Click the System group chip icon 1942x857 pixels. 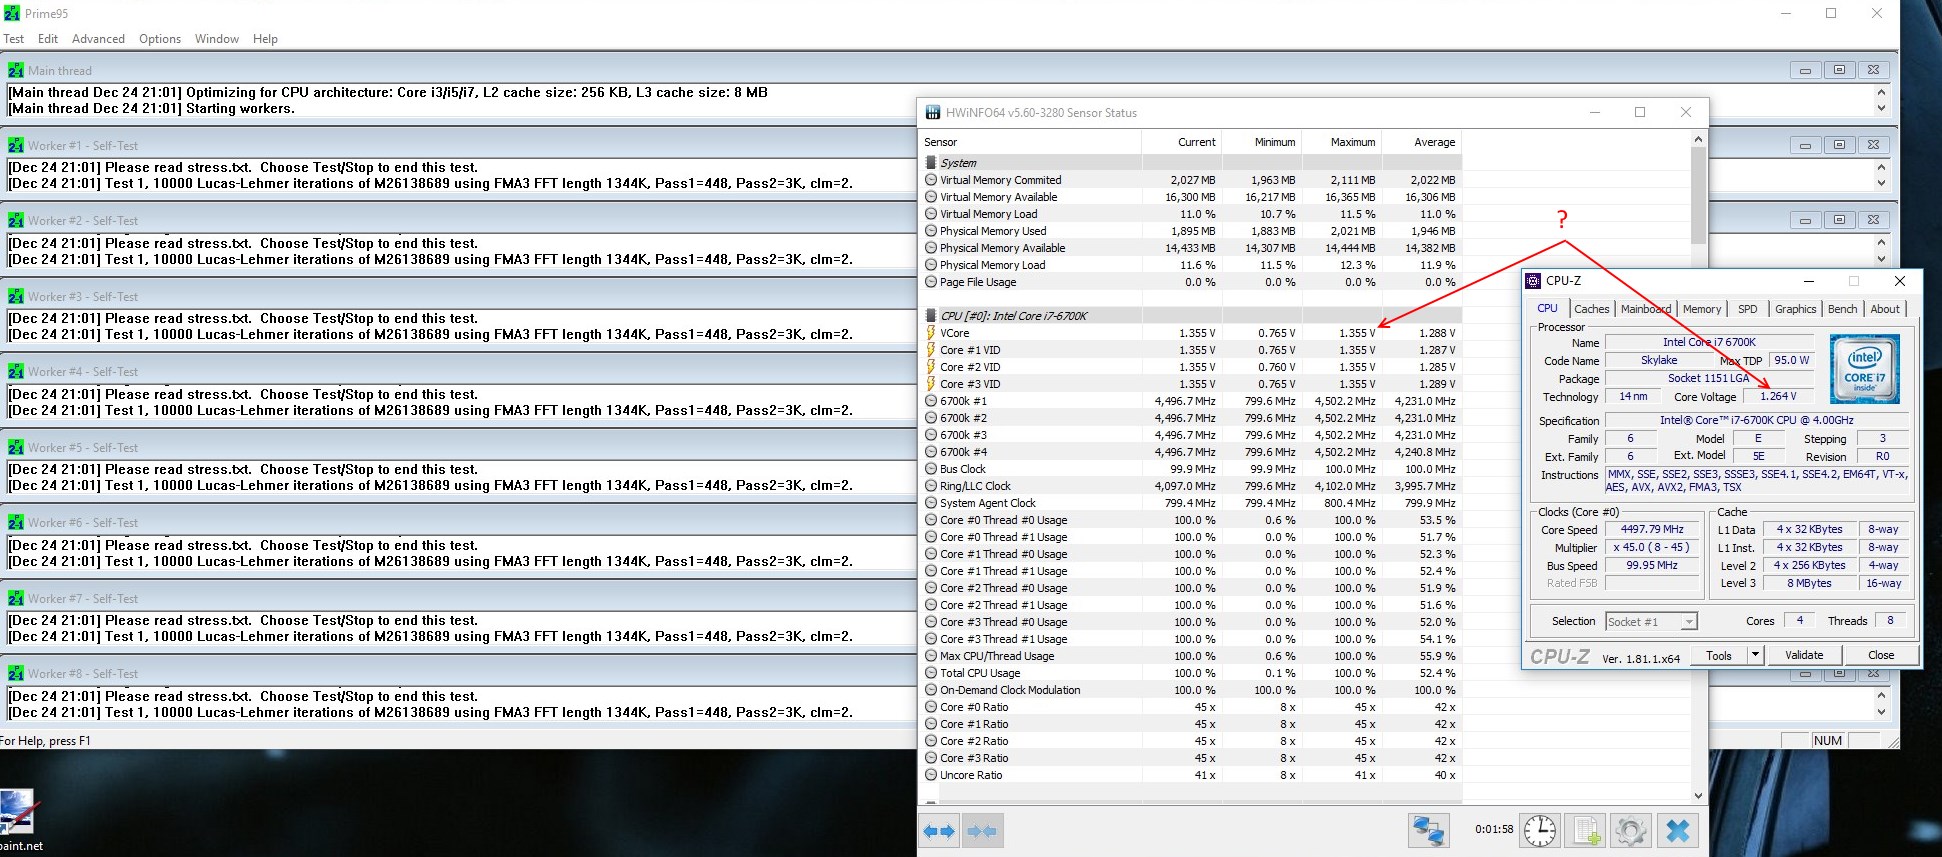coord(931,163)
